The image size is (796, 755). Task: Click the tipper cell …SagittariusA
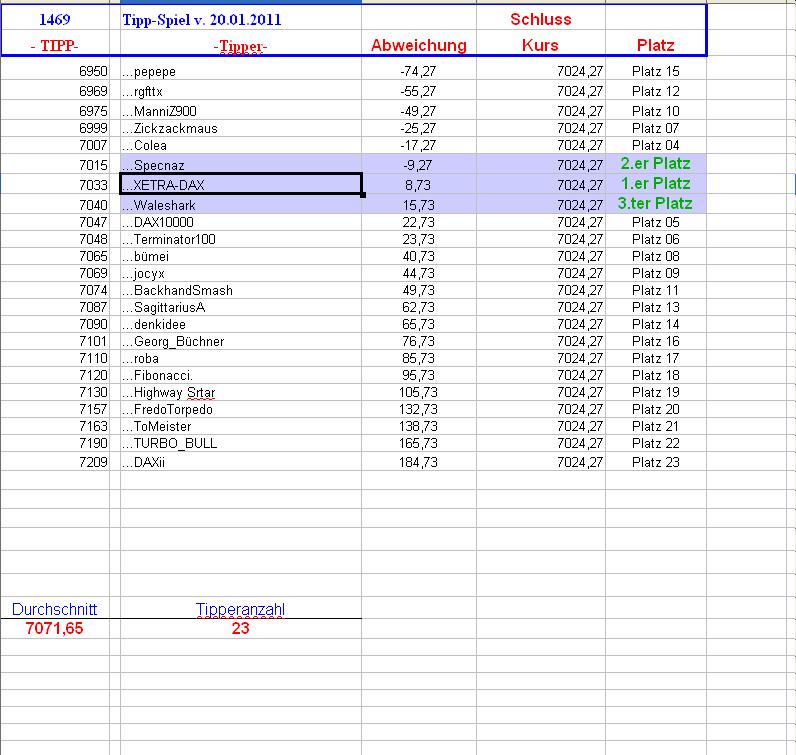241,307
